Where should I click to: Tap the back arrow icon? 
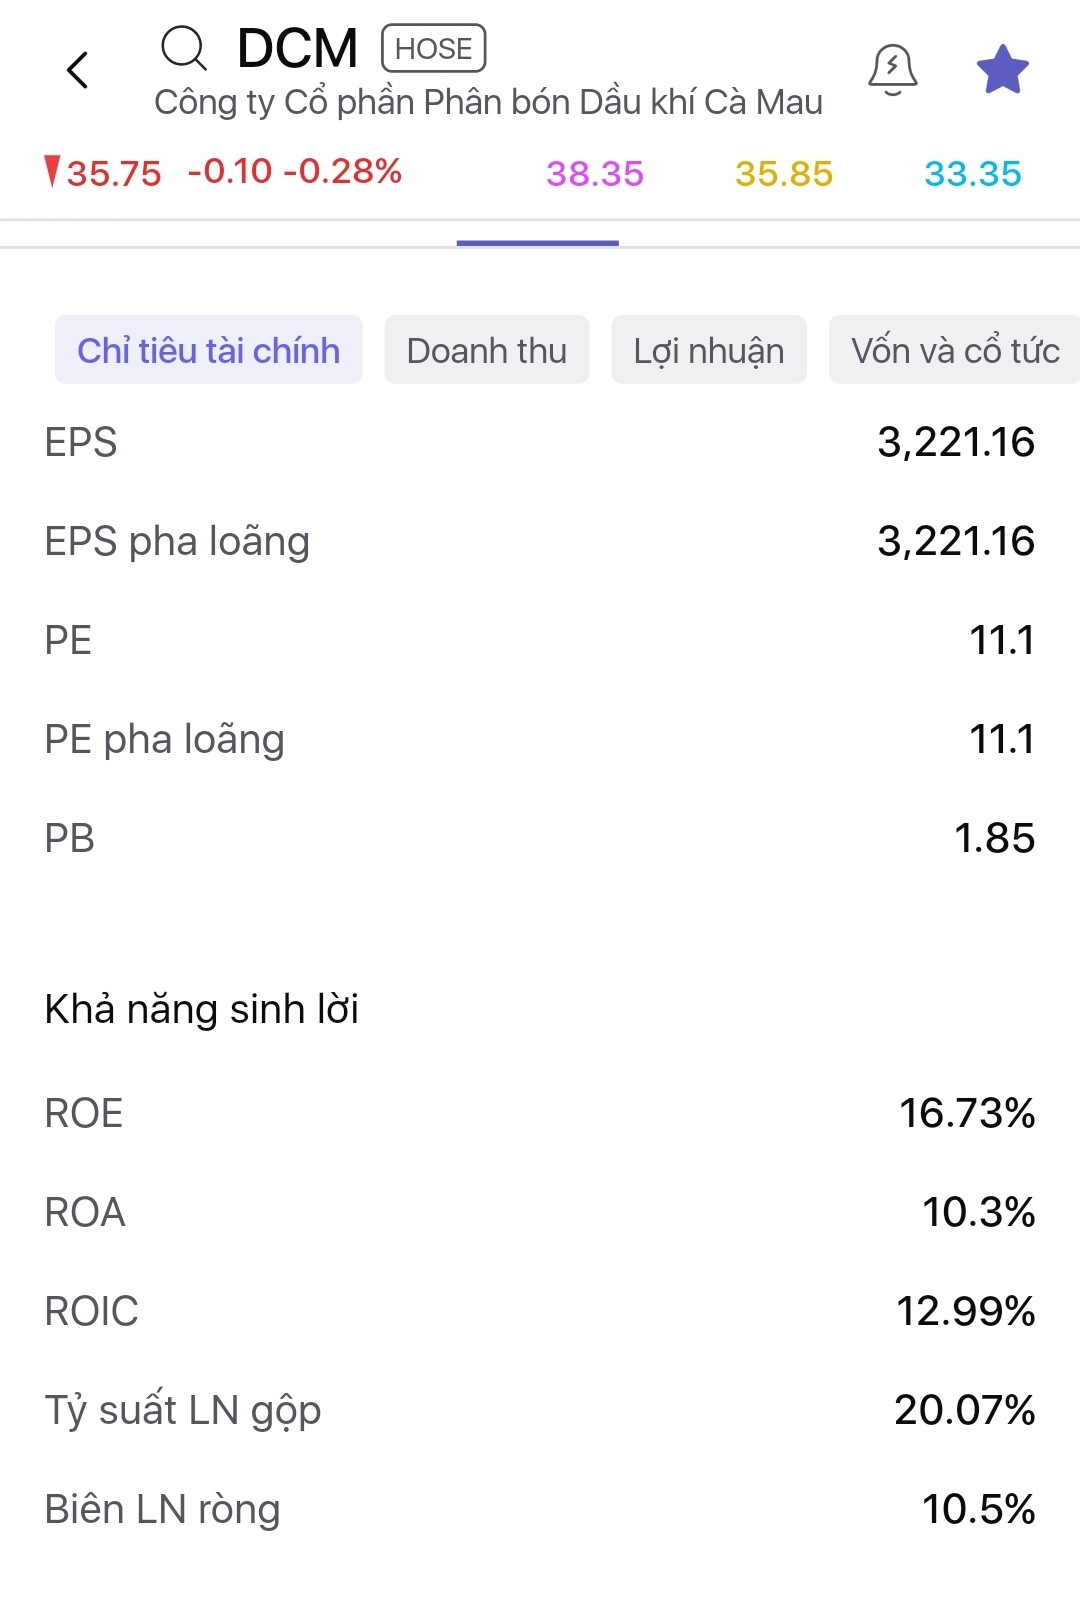78,71
